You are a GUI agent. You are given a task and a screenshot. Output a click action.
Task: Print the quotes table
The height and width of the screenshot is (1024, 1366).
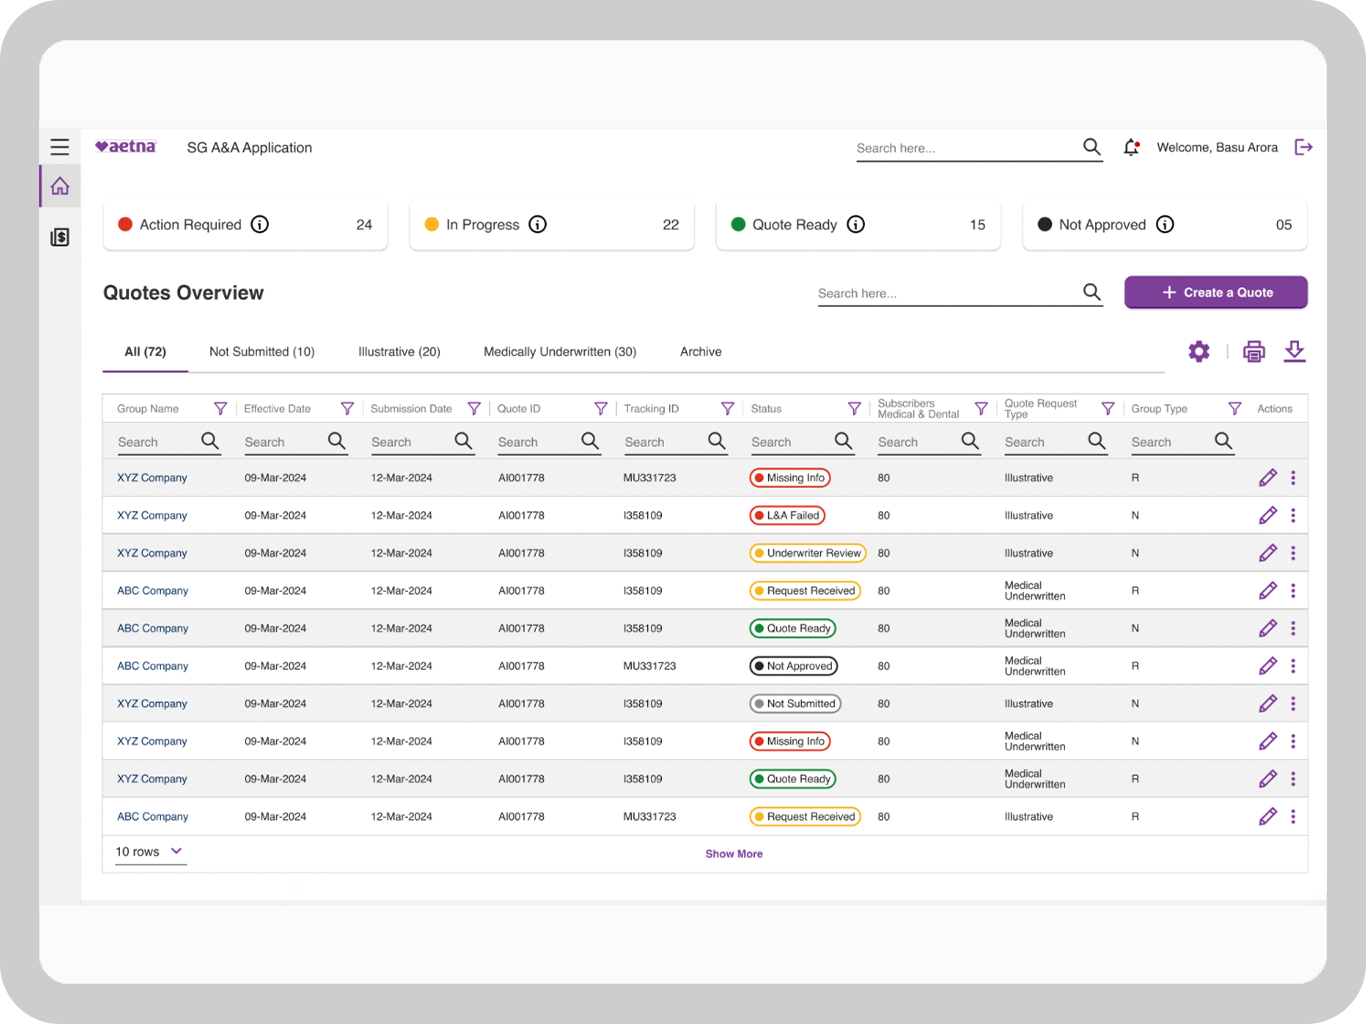click(1253, 351)
